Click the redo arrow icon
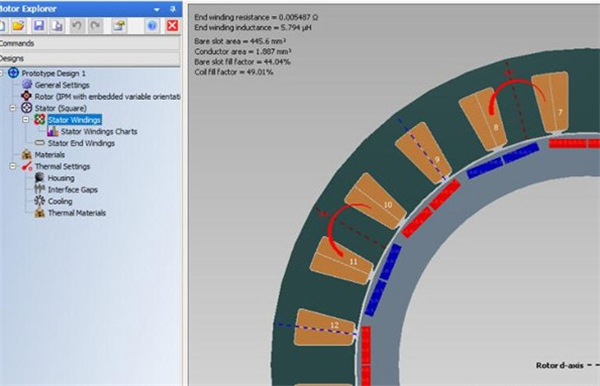600x386 pixels. [x=95, y=26]
